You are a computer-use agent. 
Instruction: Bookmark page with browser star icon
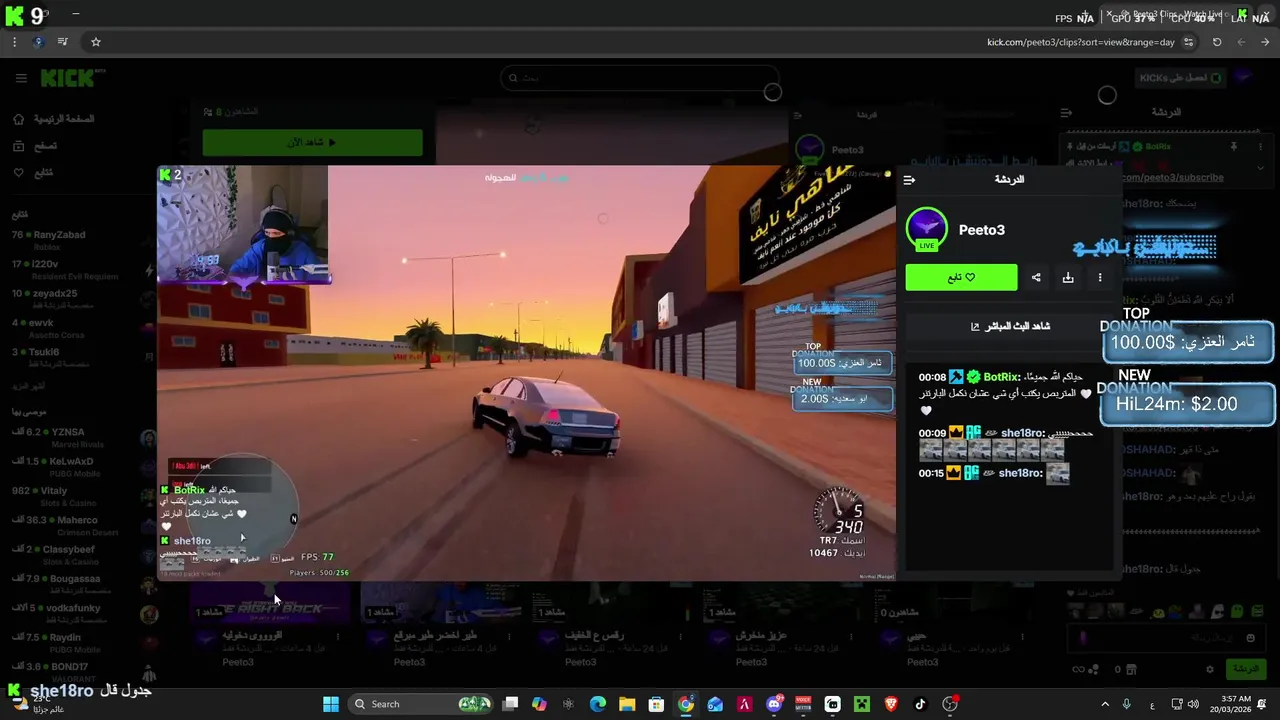[96, 42]
